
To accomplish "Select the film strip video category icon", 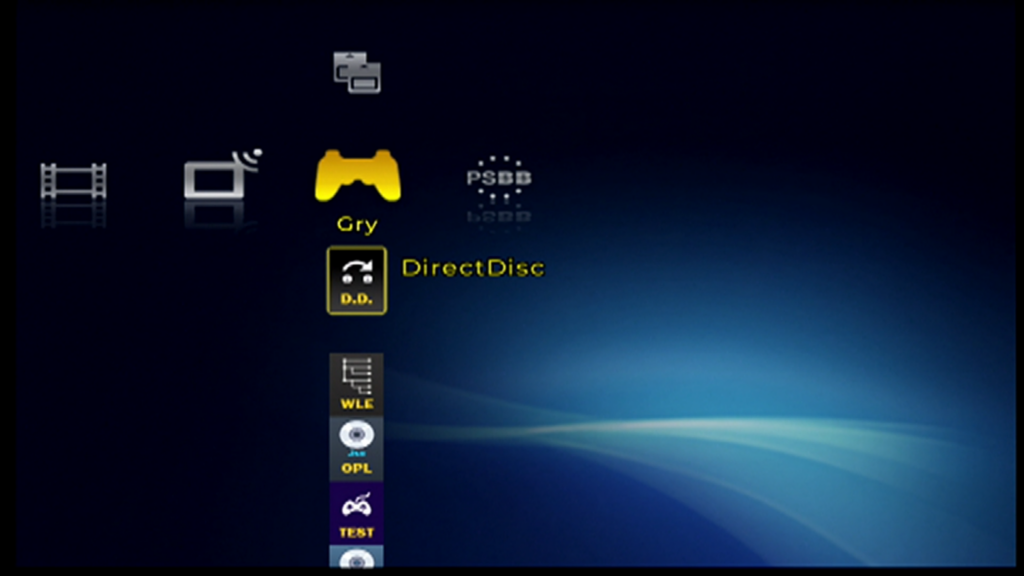I will click(x=73, y=181).
